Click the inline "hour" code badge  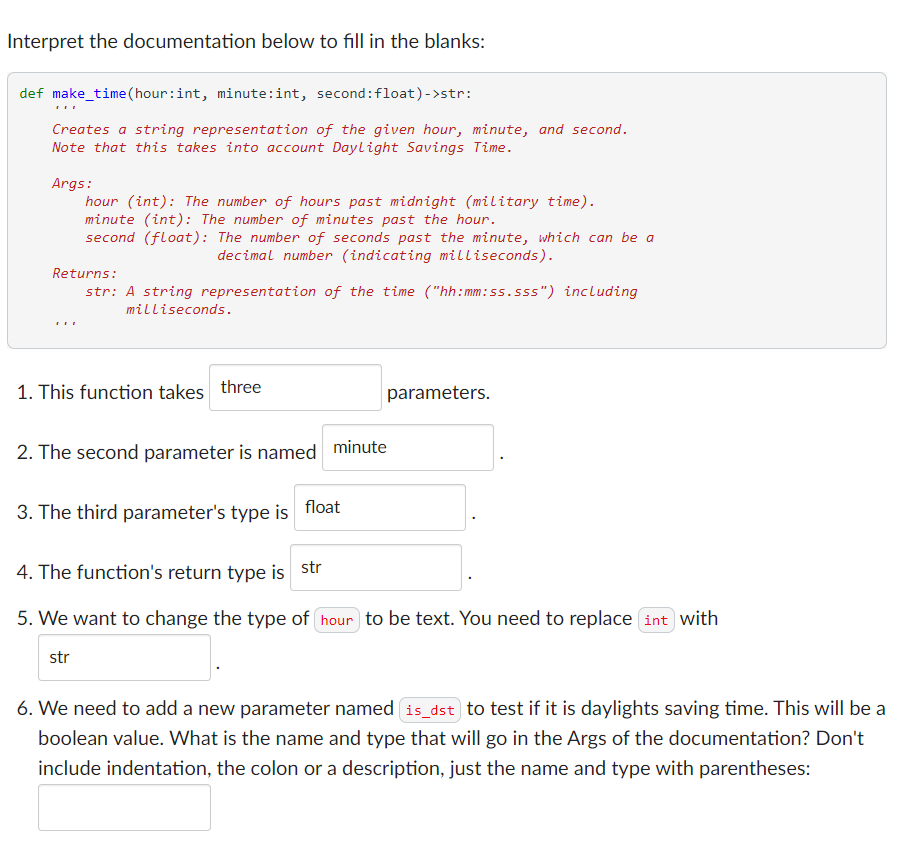click(336, 620)
